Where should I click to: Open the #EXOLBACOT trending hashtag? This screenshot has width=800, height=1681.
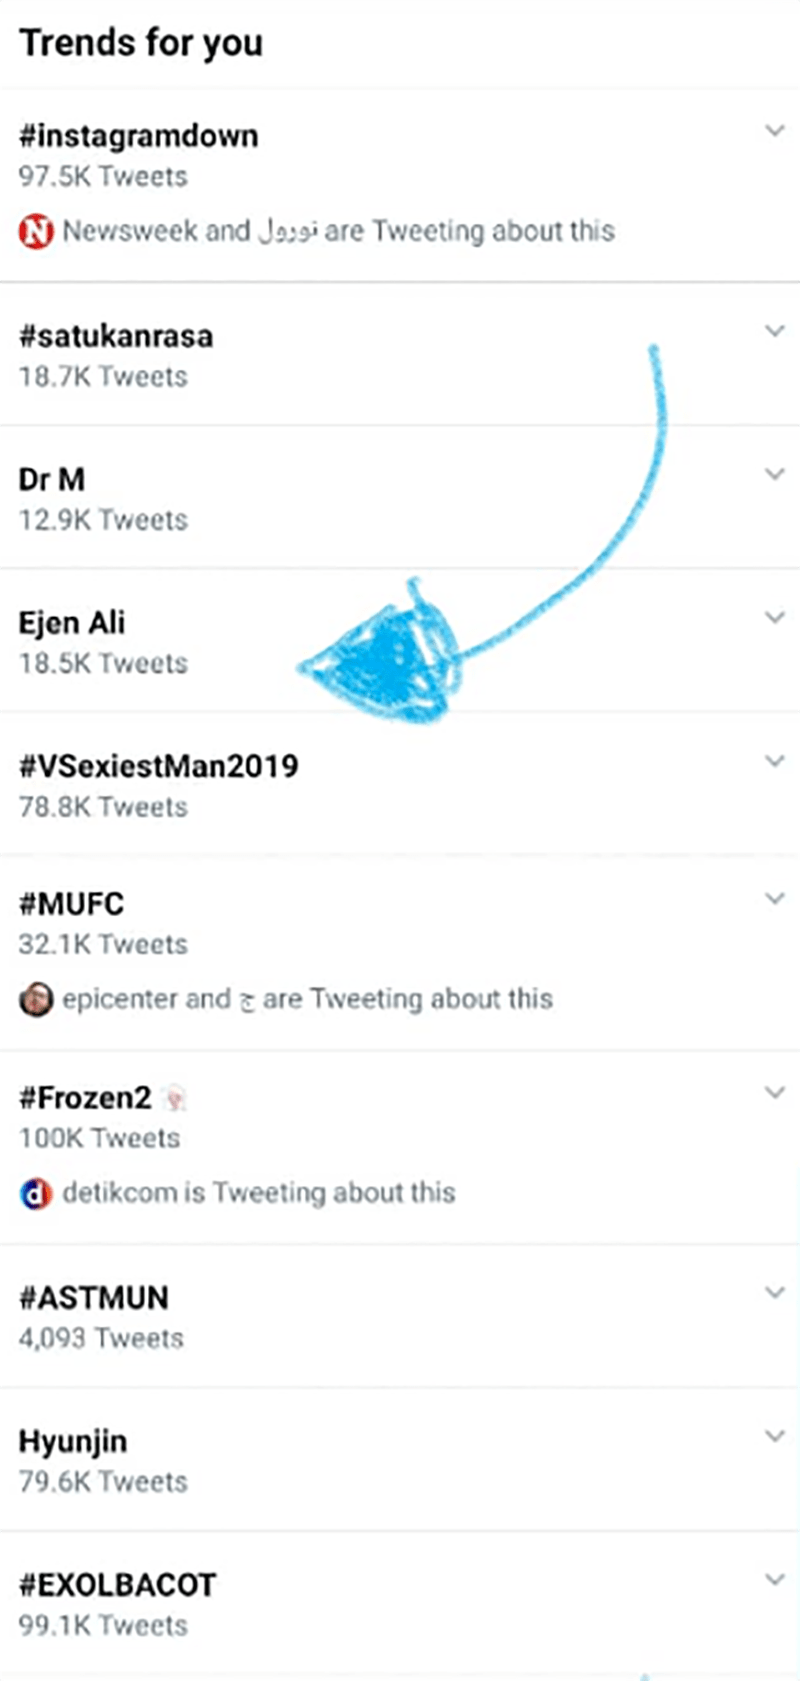[x=117, y=1585]
